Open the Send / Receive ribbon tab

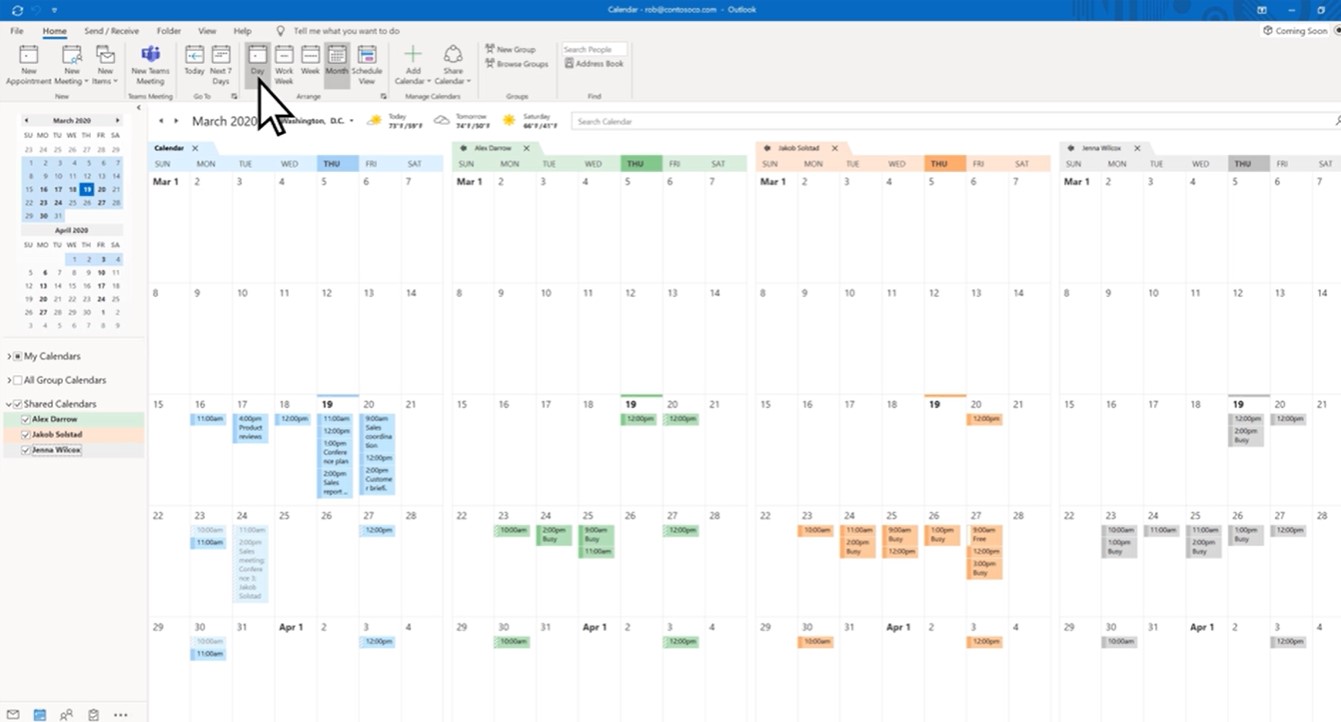coord(111,30)
